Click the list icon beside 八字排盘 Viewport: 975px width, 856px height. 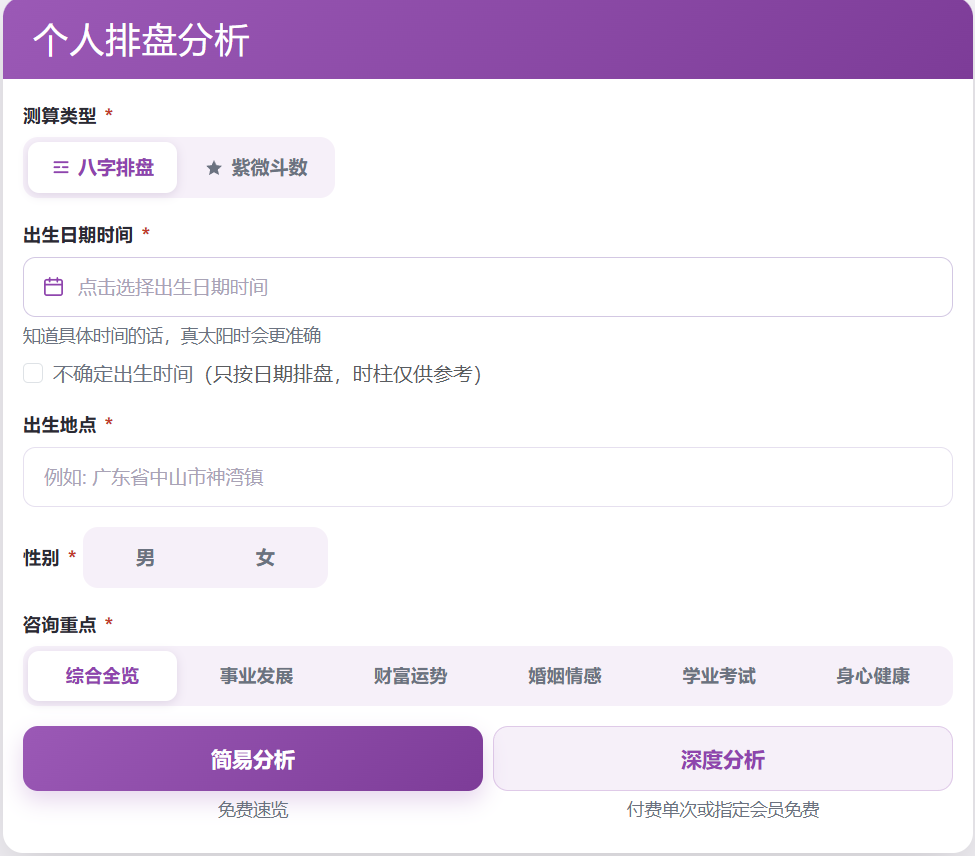click(x=61, y=167)
